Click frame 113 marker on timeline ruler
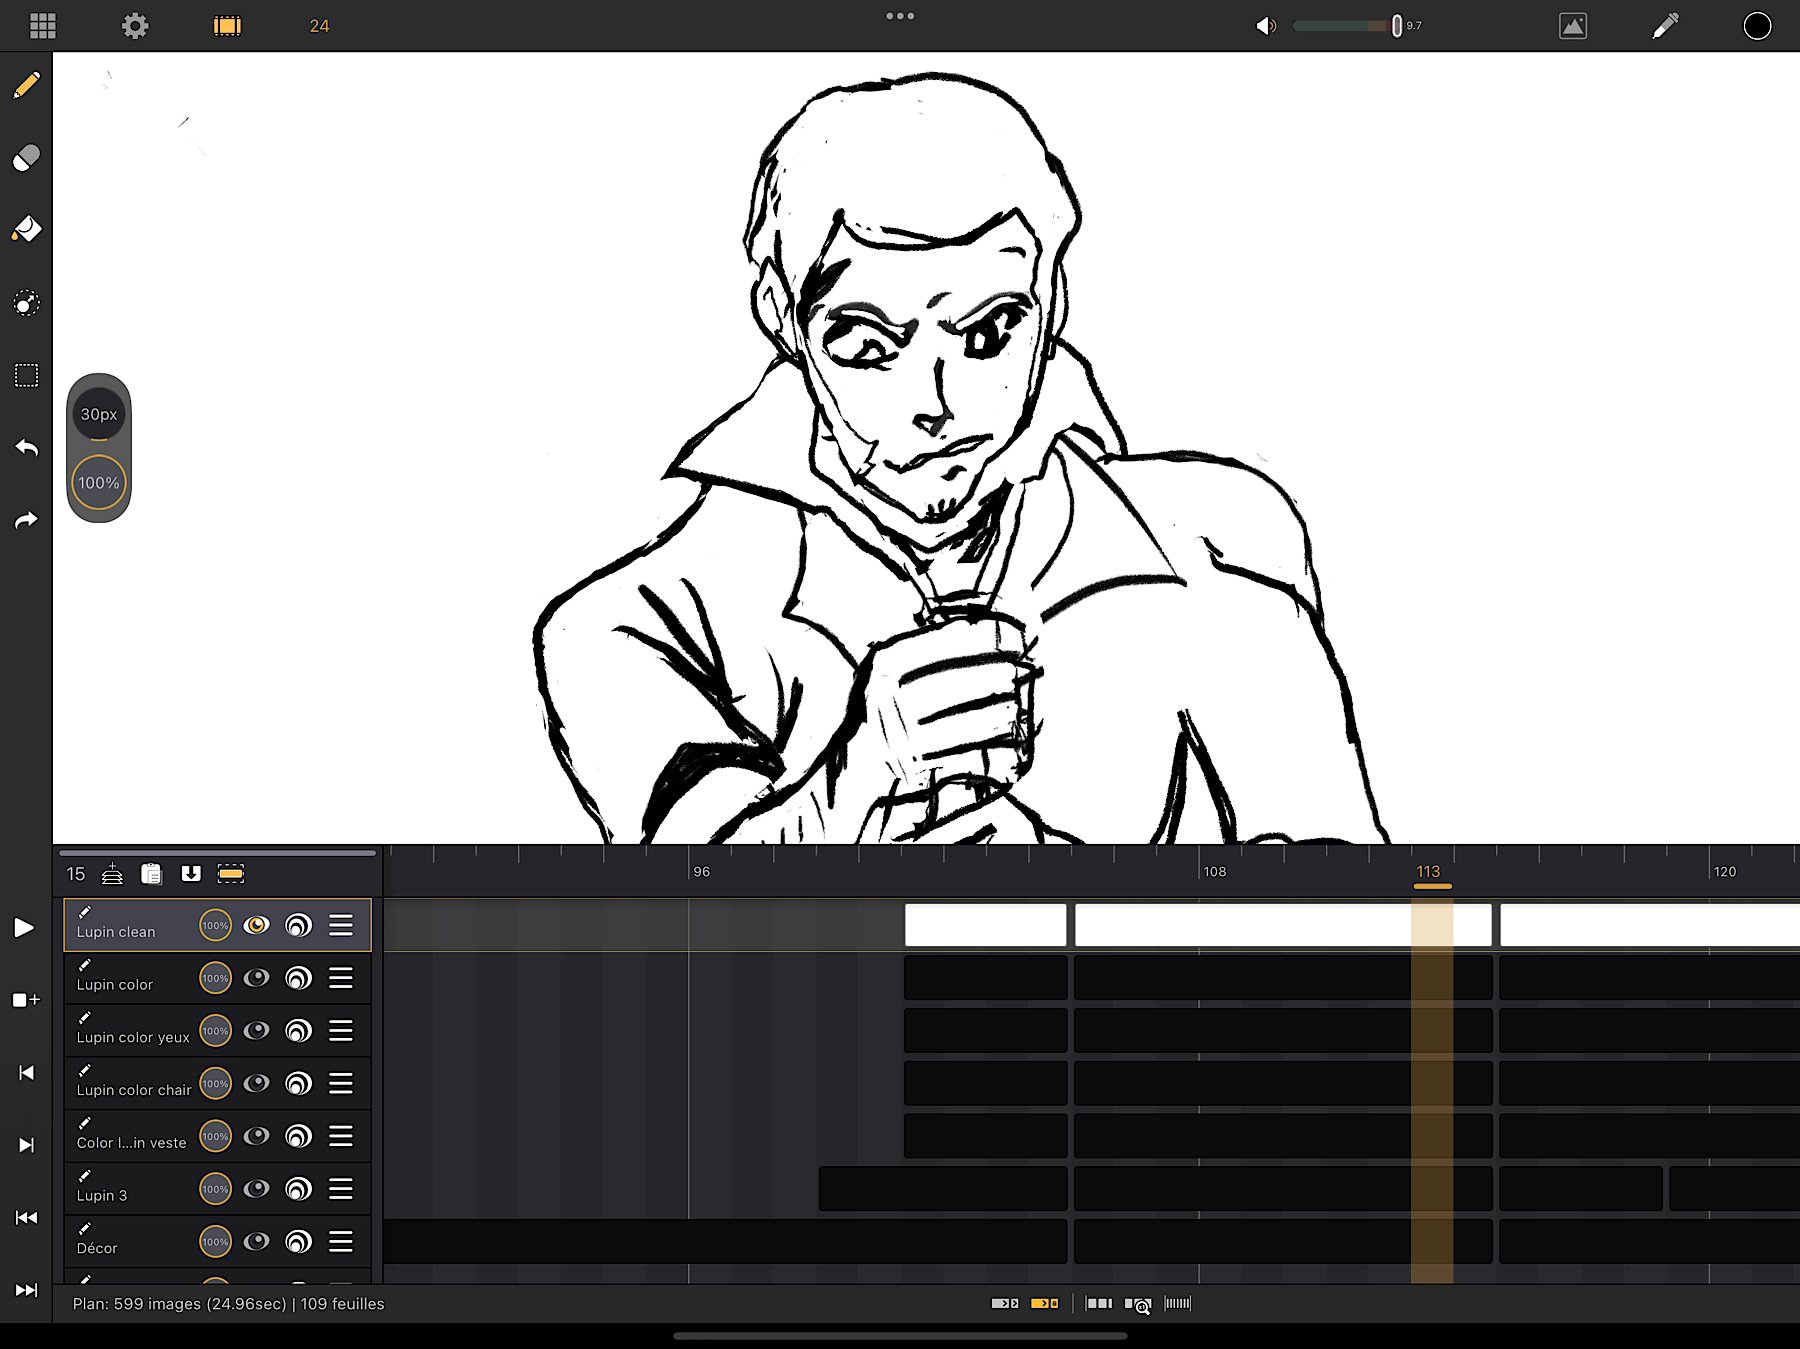The height and width of the screenshot is (1349, 1800). [1429, 872]
